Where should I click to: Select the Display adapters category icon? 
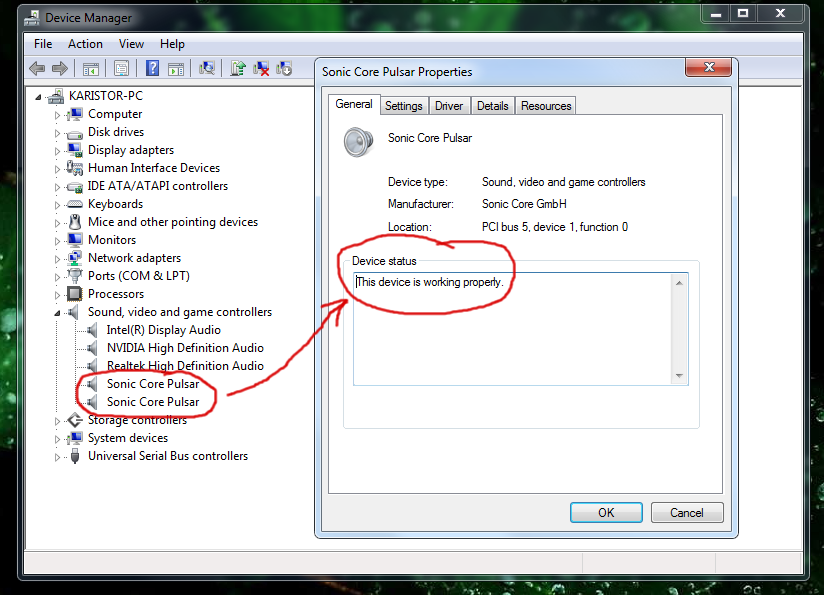[75, 150]
